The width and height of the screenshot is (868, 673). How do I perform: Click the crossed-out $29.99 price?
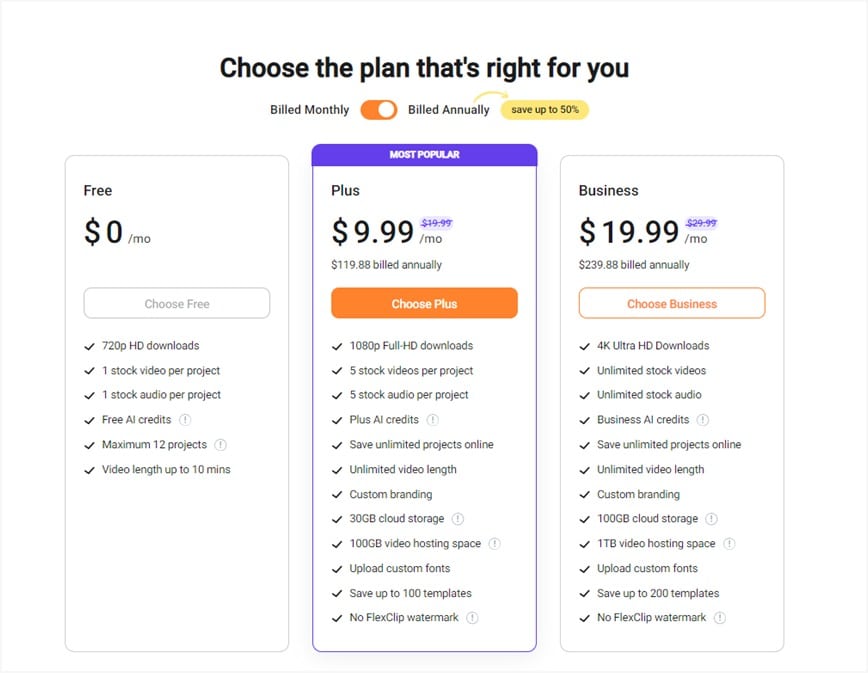701,224
